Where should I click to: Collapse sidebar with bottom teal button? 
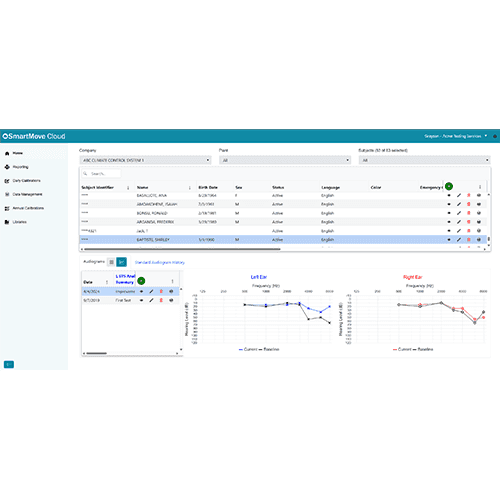(x=9, y=365)
